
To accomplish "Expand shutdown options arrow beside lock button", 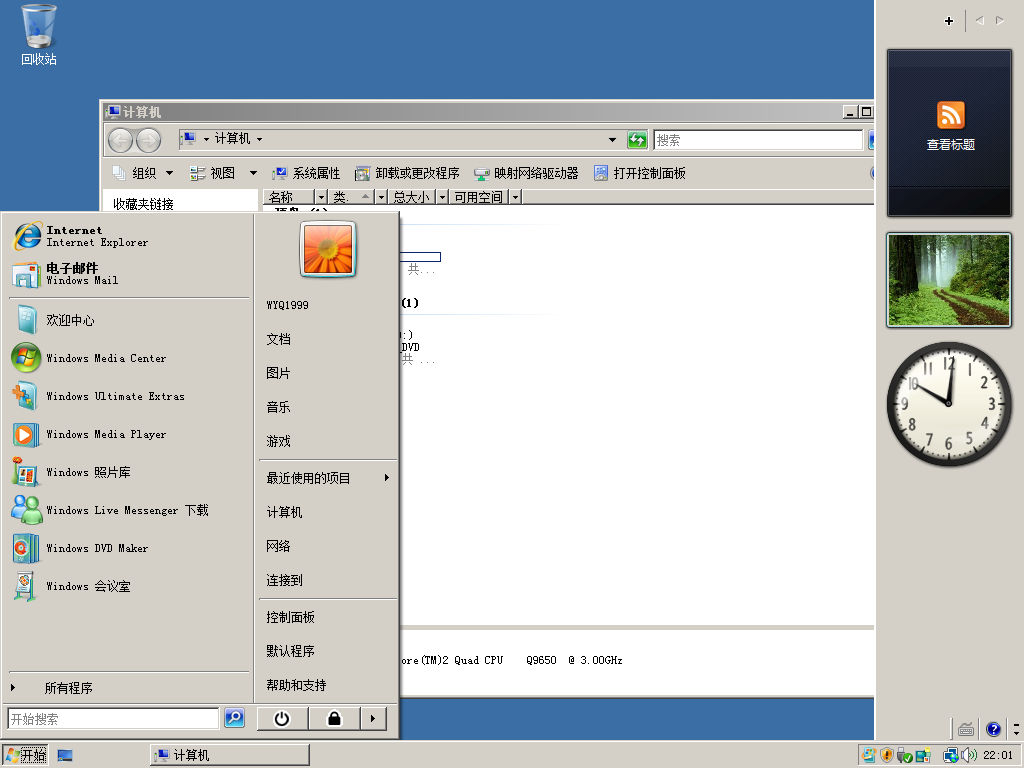I will (373, 718).
